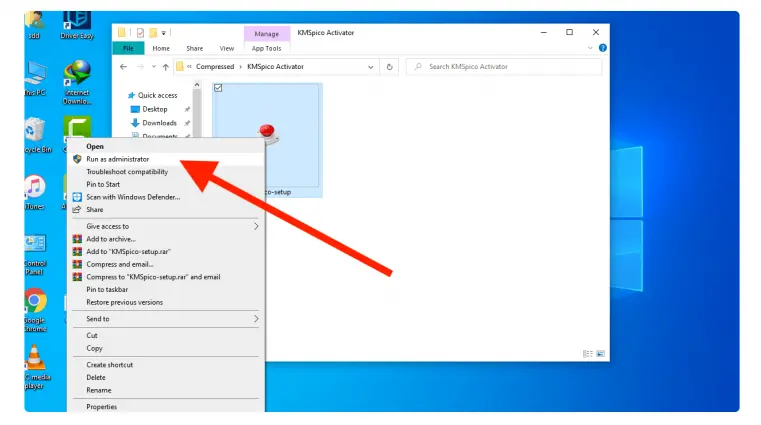This screenshot has height=425, width=761.
Task: Click the Refresh icon beside address bar
Action: [390, 67]
